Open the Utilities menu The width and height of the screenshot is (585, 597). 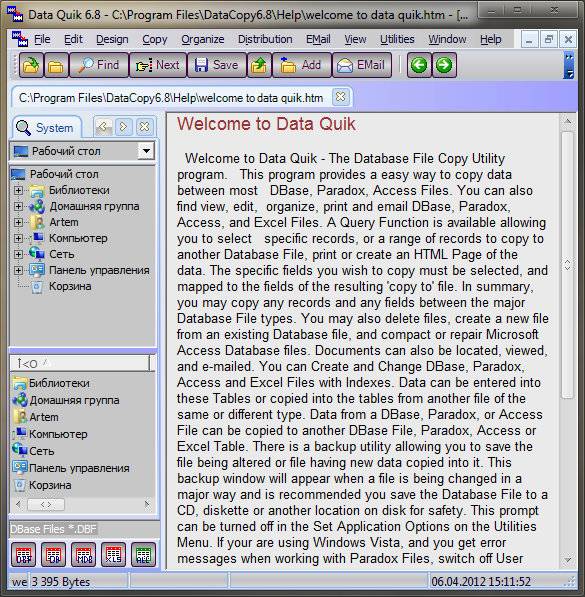click(x=397, y=39)
